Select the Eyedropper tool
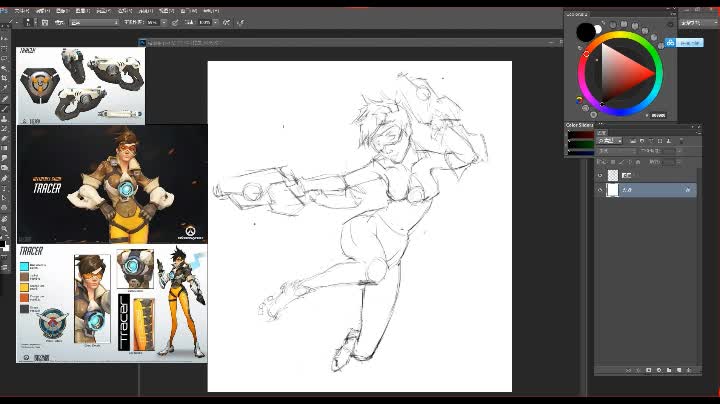720x404 pixels. (x=6, y=88)
